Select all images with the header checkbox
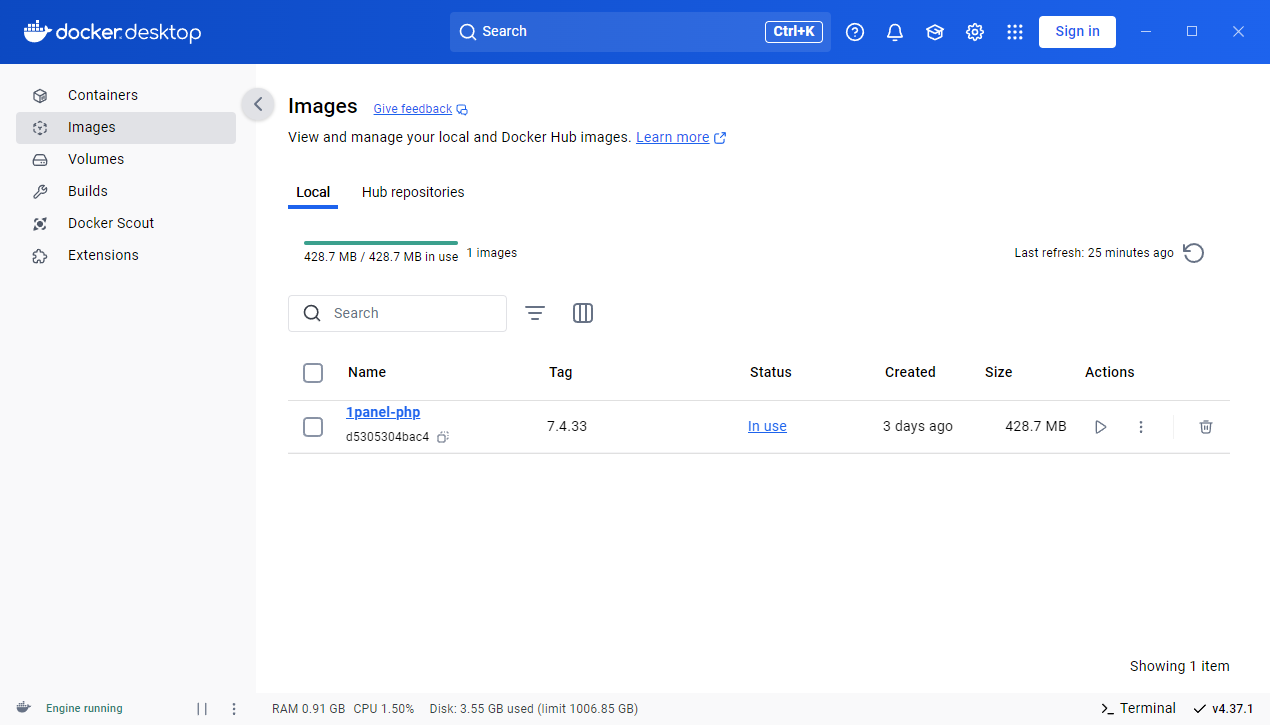This screenshot has width=1270, height=725. (x=313, y=373)
